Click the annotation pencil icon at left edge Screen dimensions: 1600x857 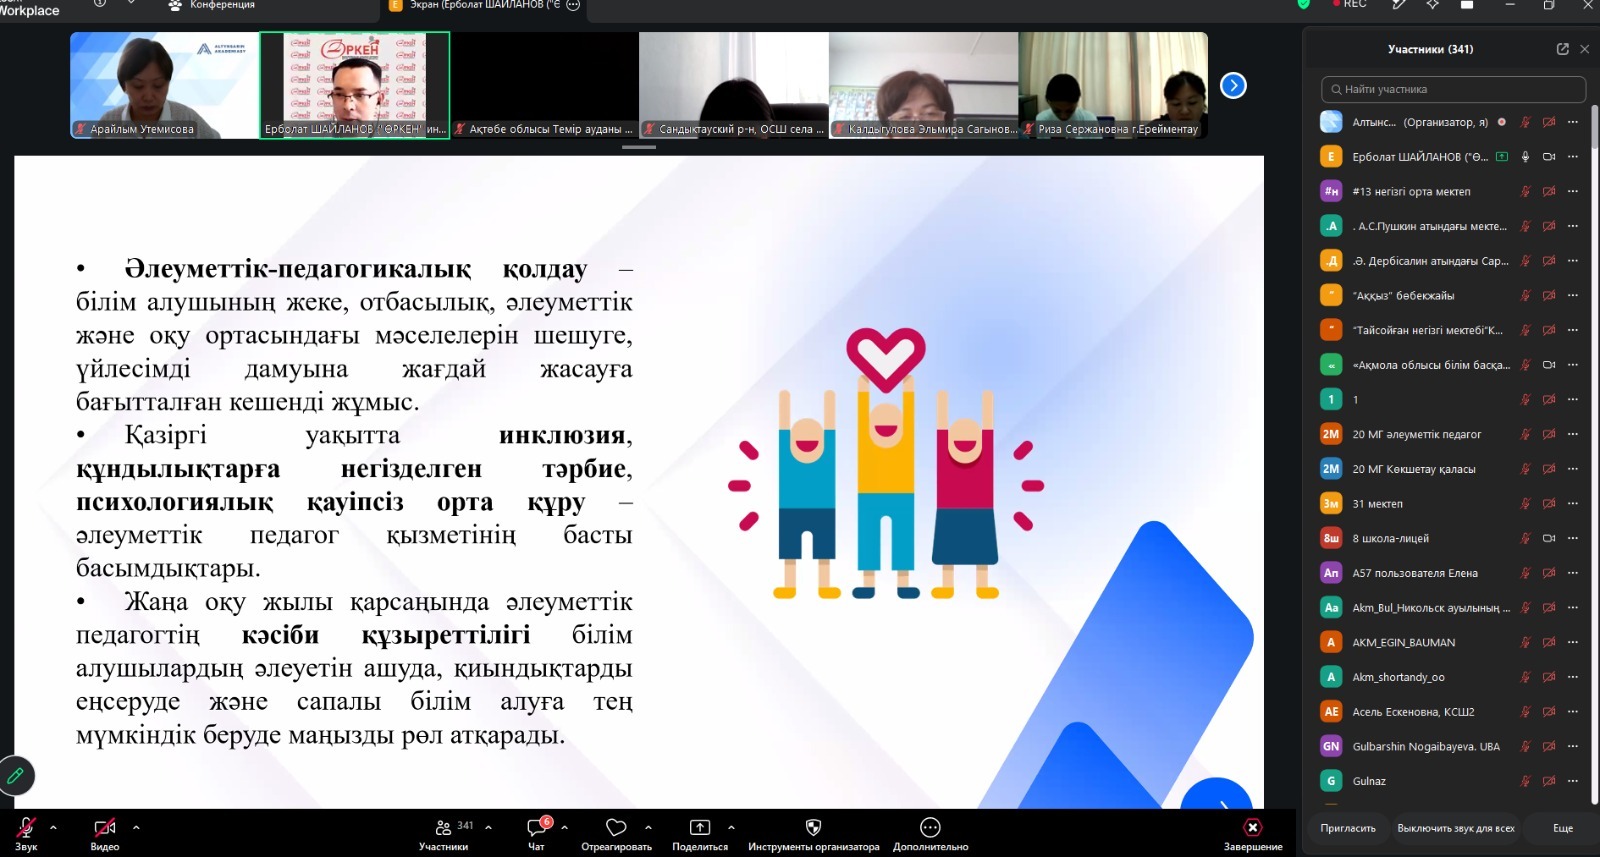(16, 775)
